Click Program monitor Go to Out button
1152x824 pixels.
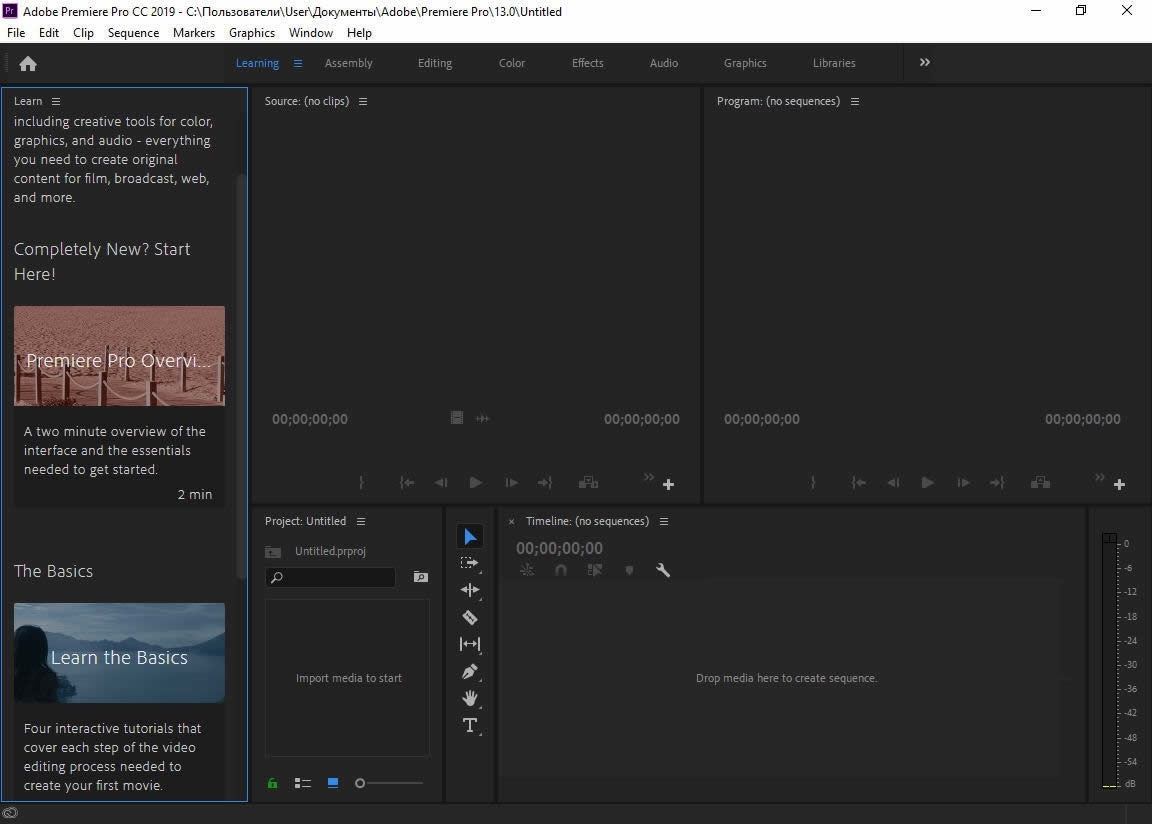[996, 483]
